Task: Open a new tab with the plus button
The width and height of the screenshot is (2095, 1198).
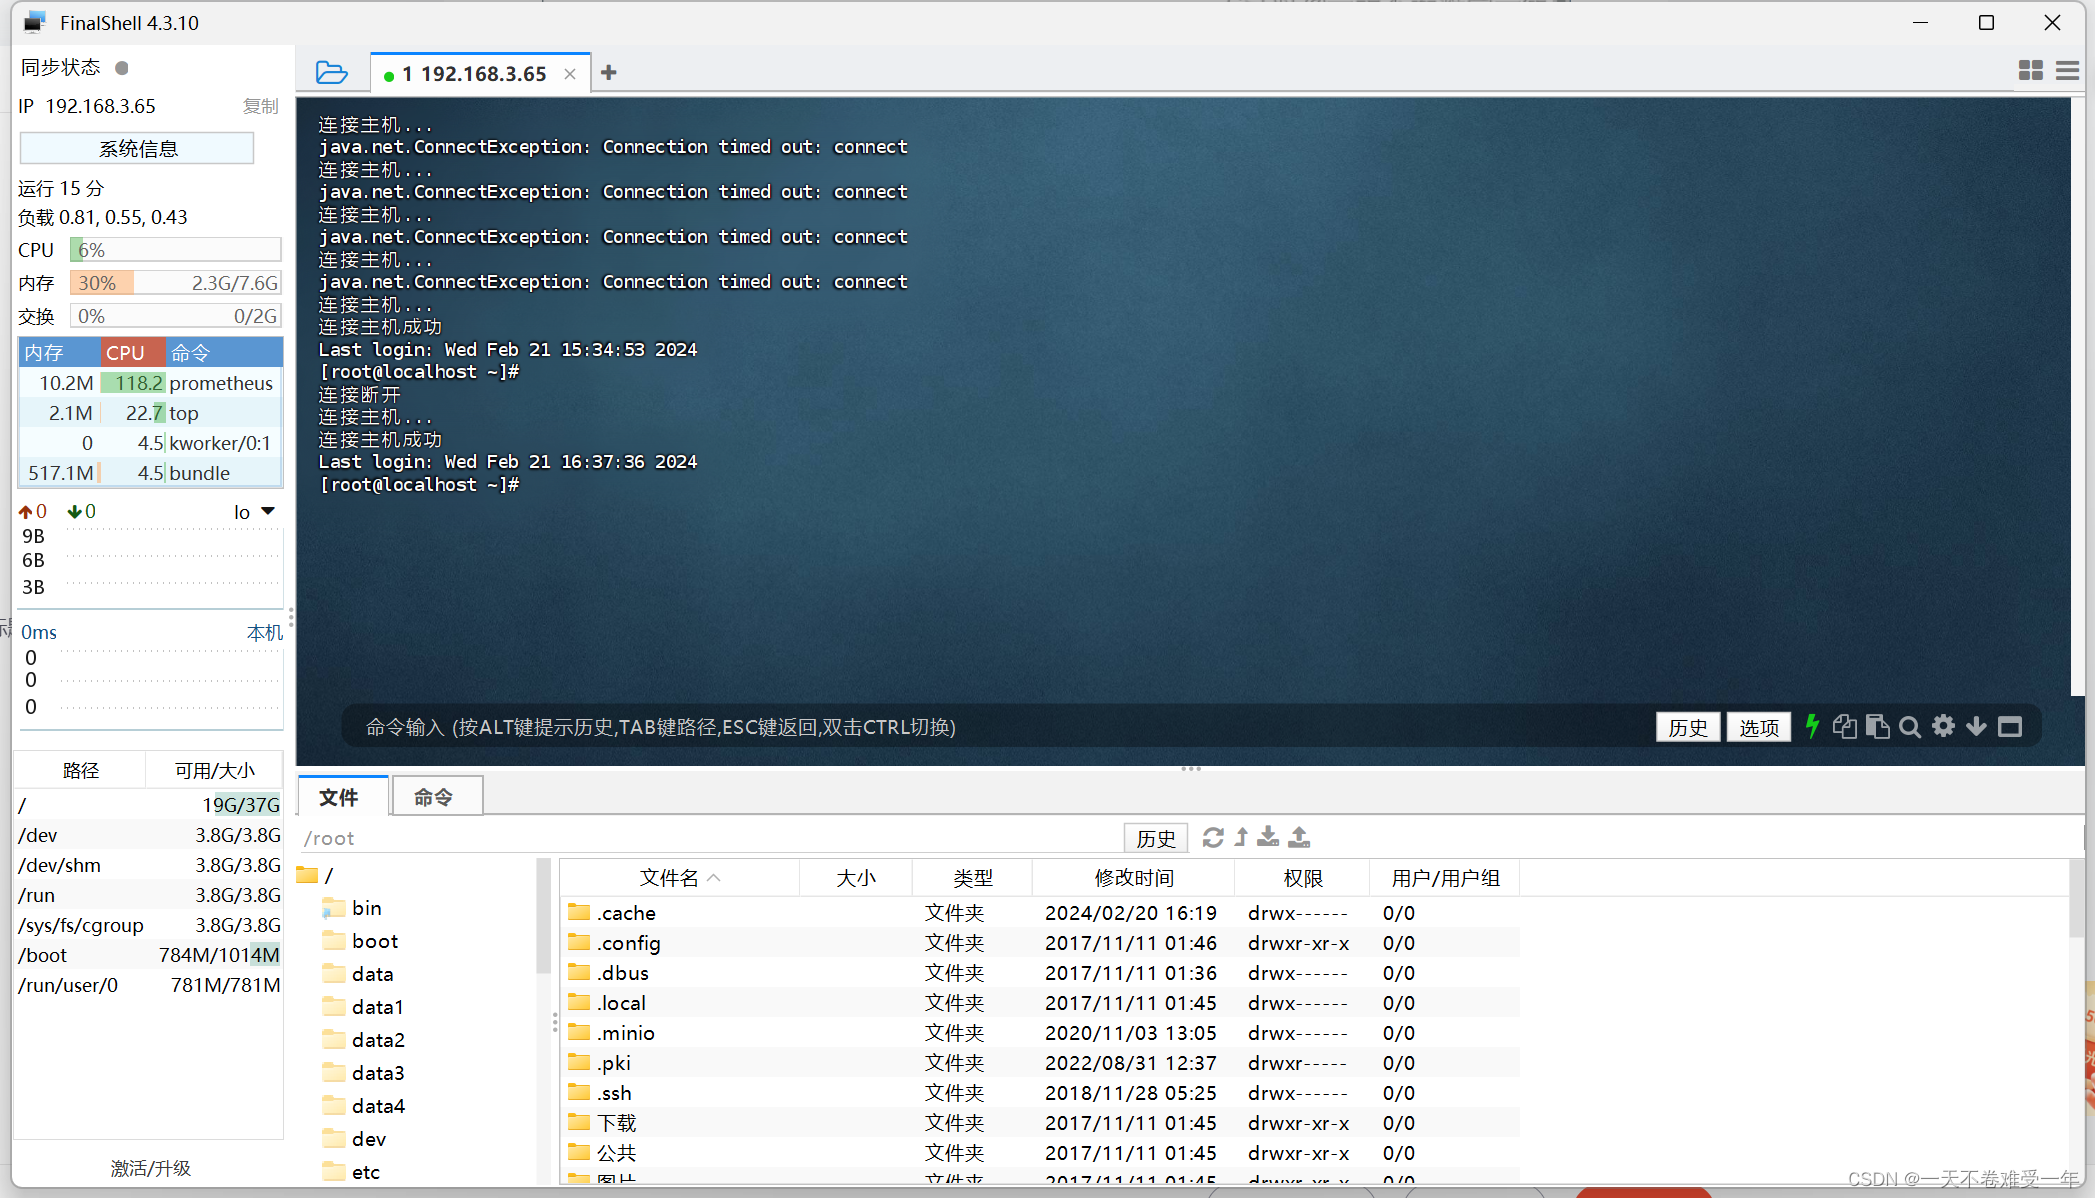Action: [x=608, y=71]
